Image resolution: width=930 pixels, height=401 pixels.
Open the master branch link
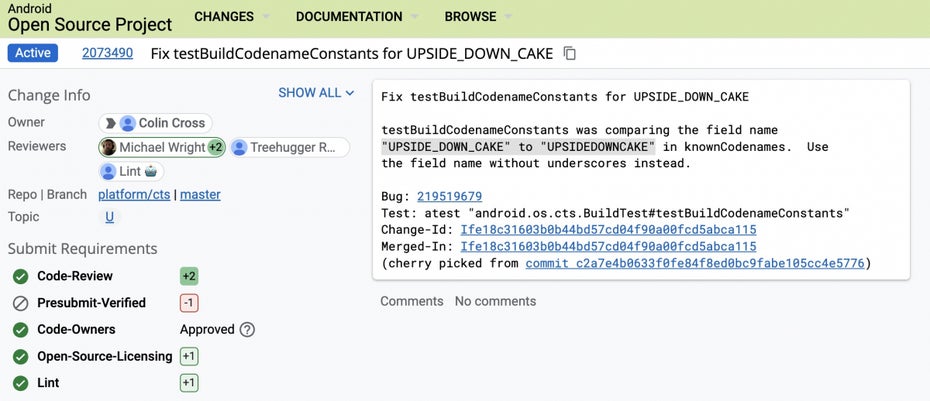click(x=200, y=195)
